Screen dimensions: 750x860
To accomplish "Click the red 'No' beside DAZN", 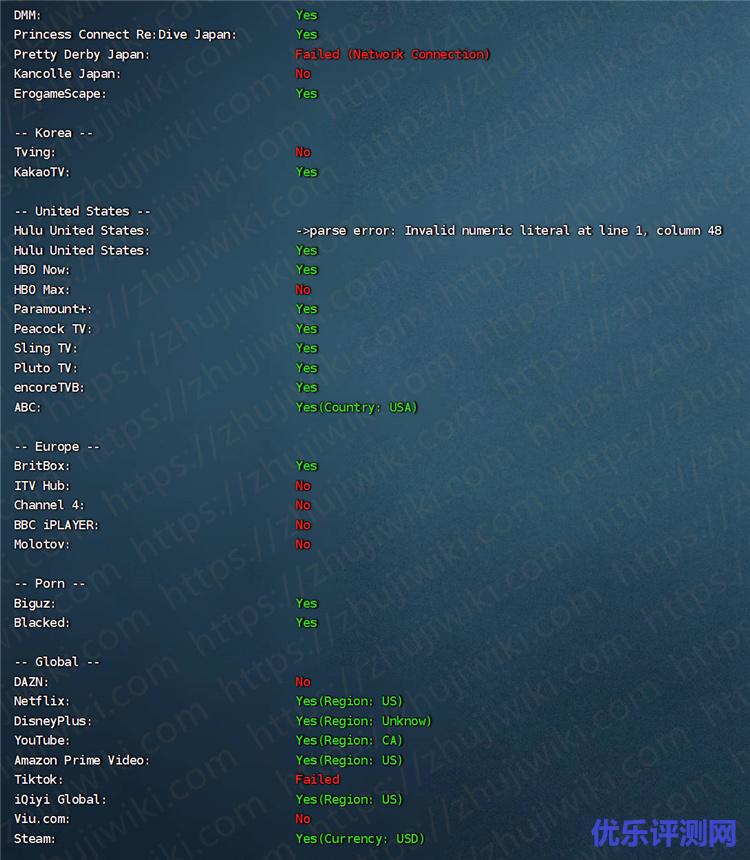I will click(303, 682).
